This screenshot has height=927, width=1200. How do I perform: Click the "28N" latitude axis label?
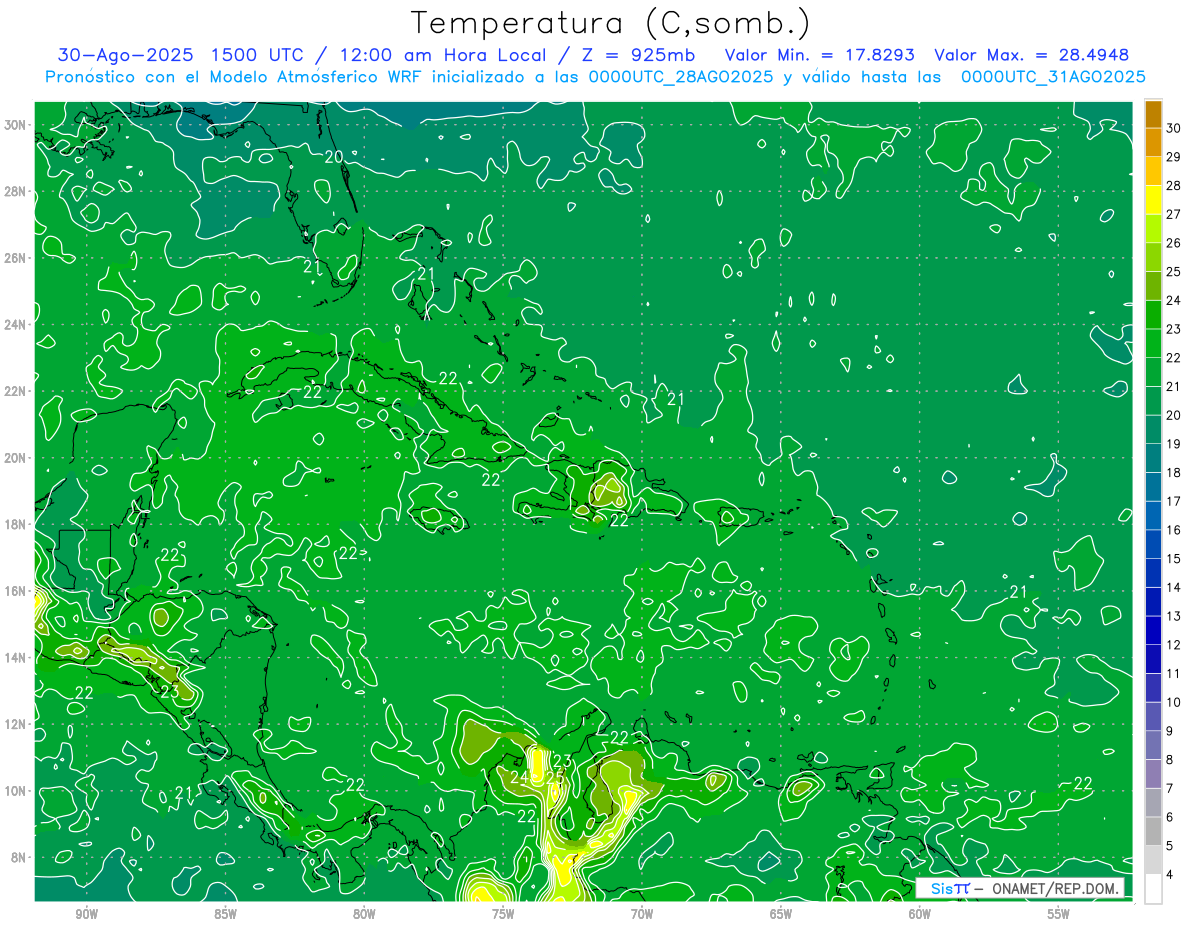pyautogui.click(x=17, y=191)
